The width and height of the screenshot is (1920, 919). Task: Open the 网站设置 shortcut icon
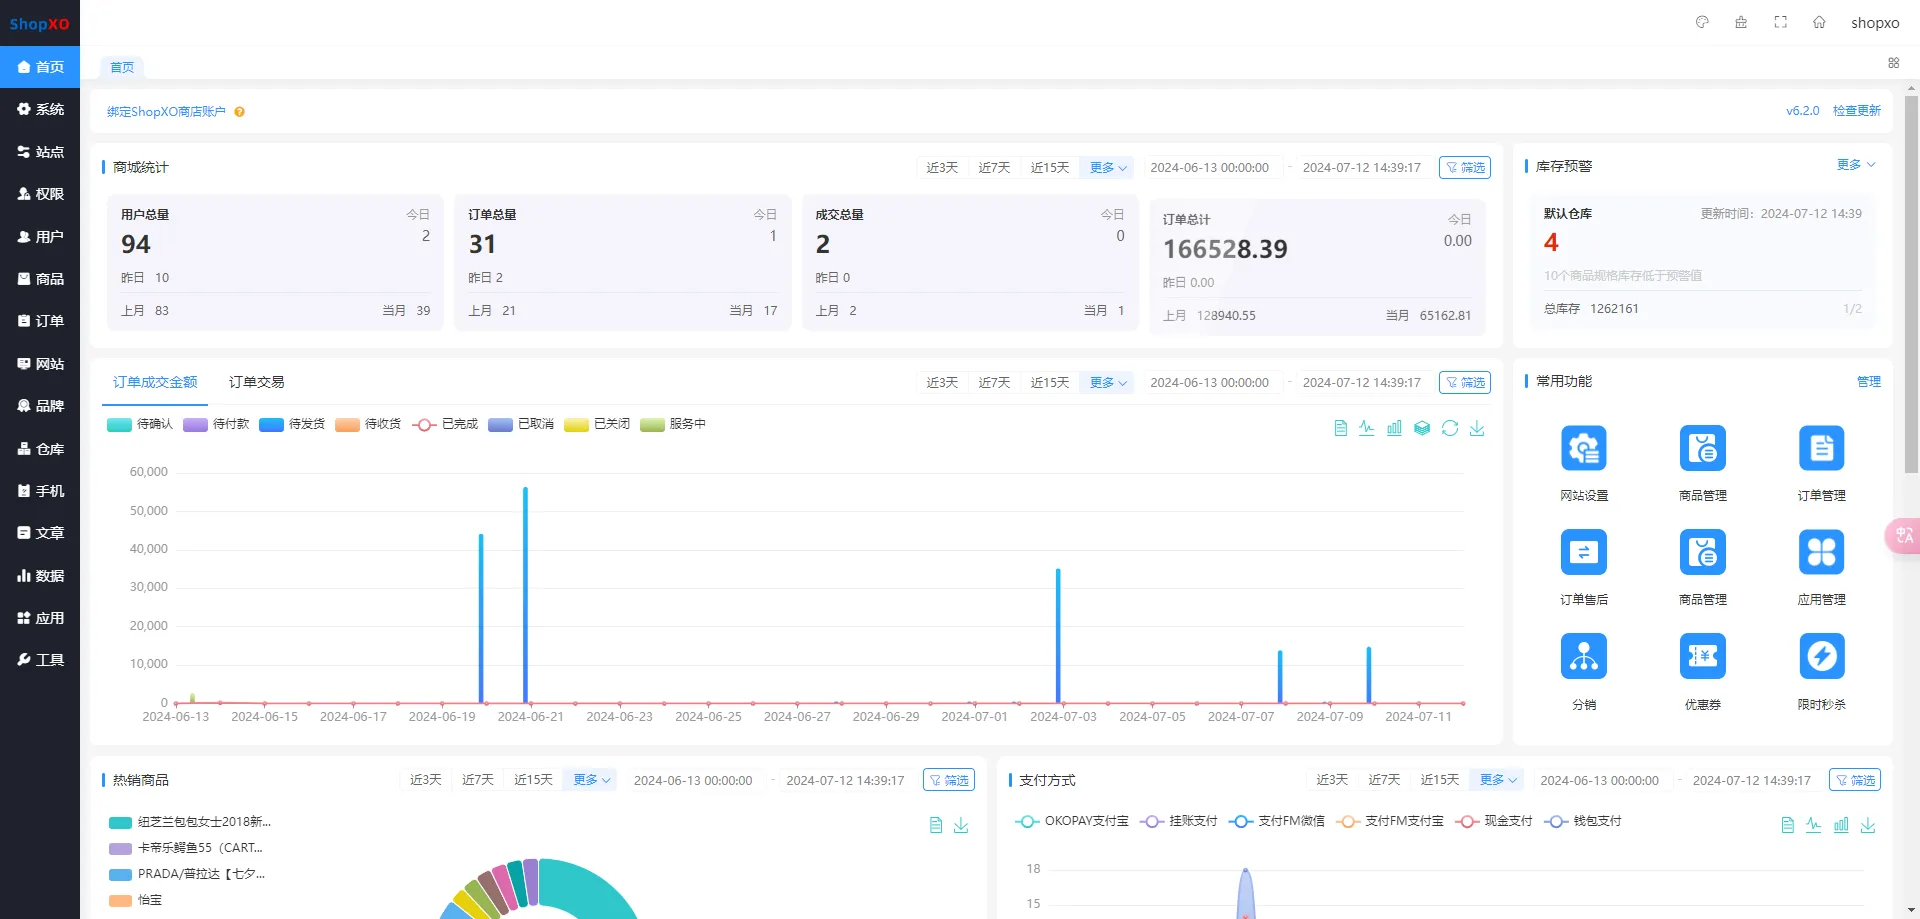1584,448
